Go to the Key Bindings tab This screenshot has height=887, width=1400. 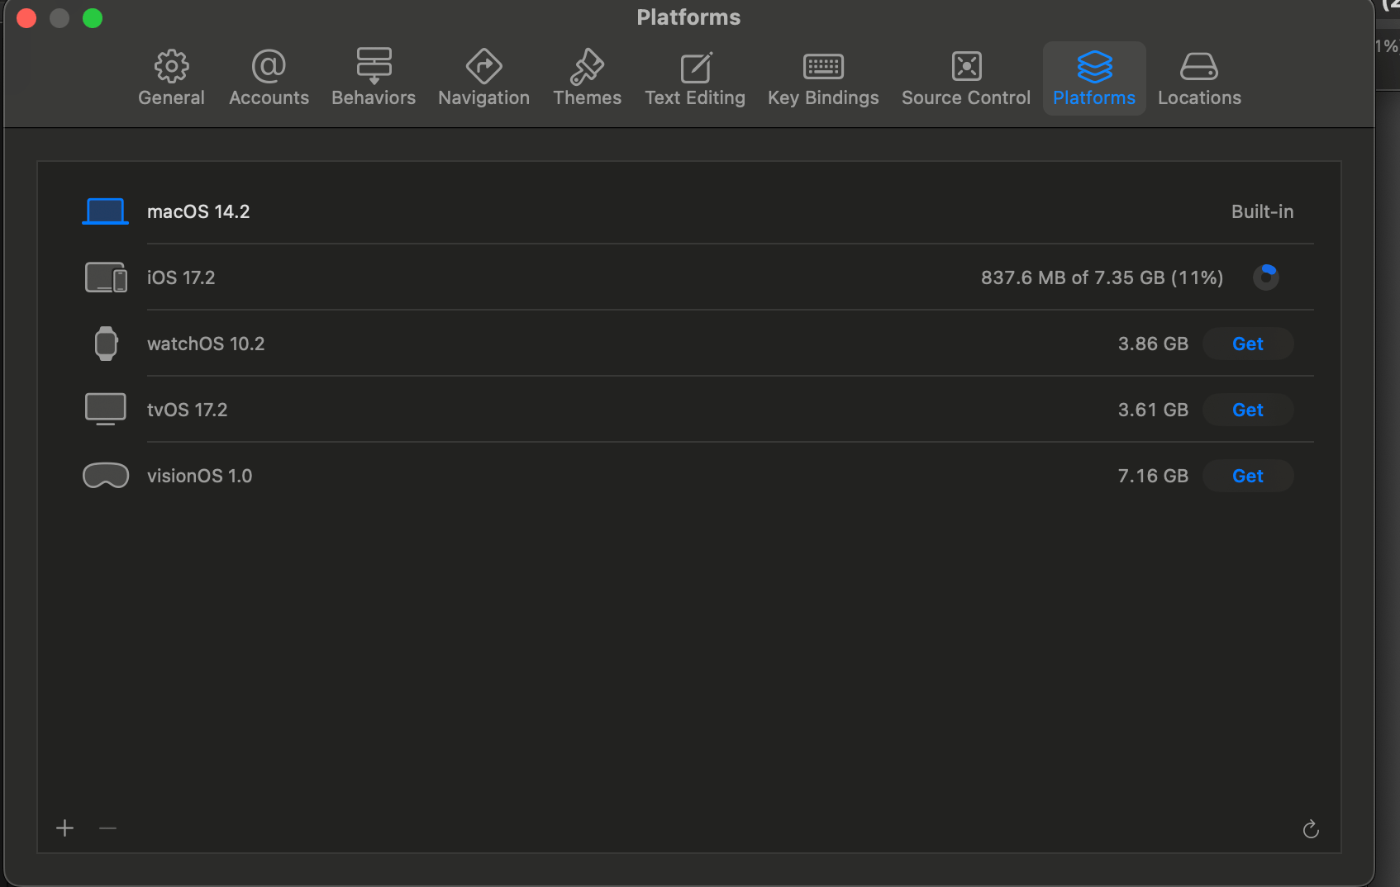click(x=823, y=79)
